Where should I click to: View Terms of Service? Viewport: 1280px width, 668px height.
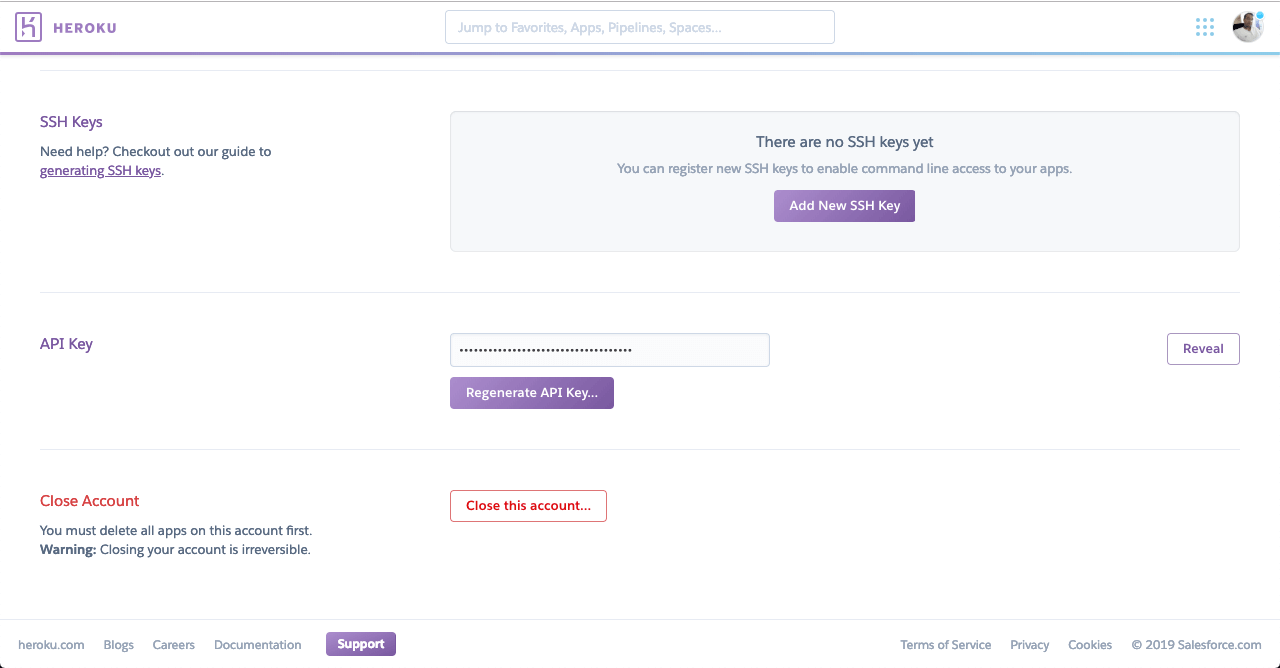(945, 645)
